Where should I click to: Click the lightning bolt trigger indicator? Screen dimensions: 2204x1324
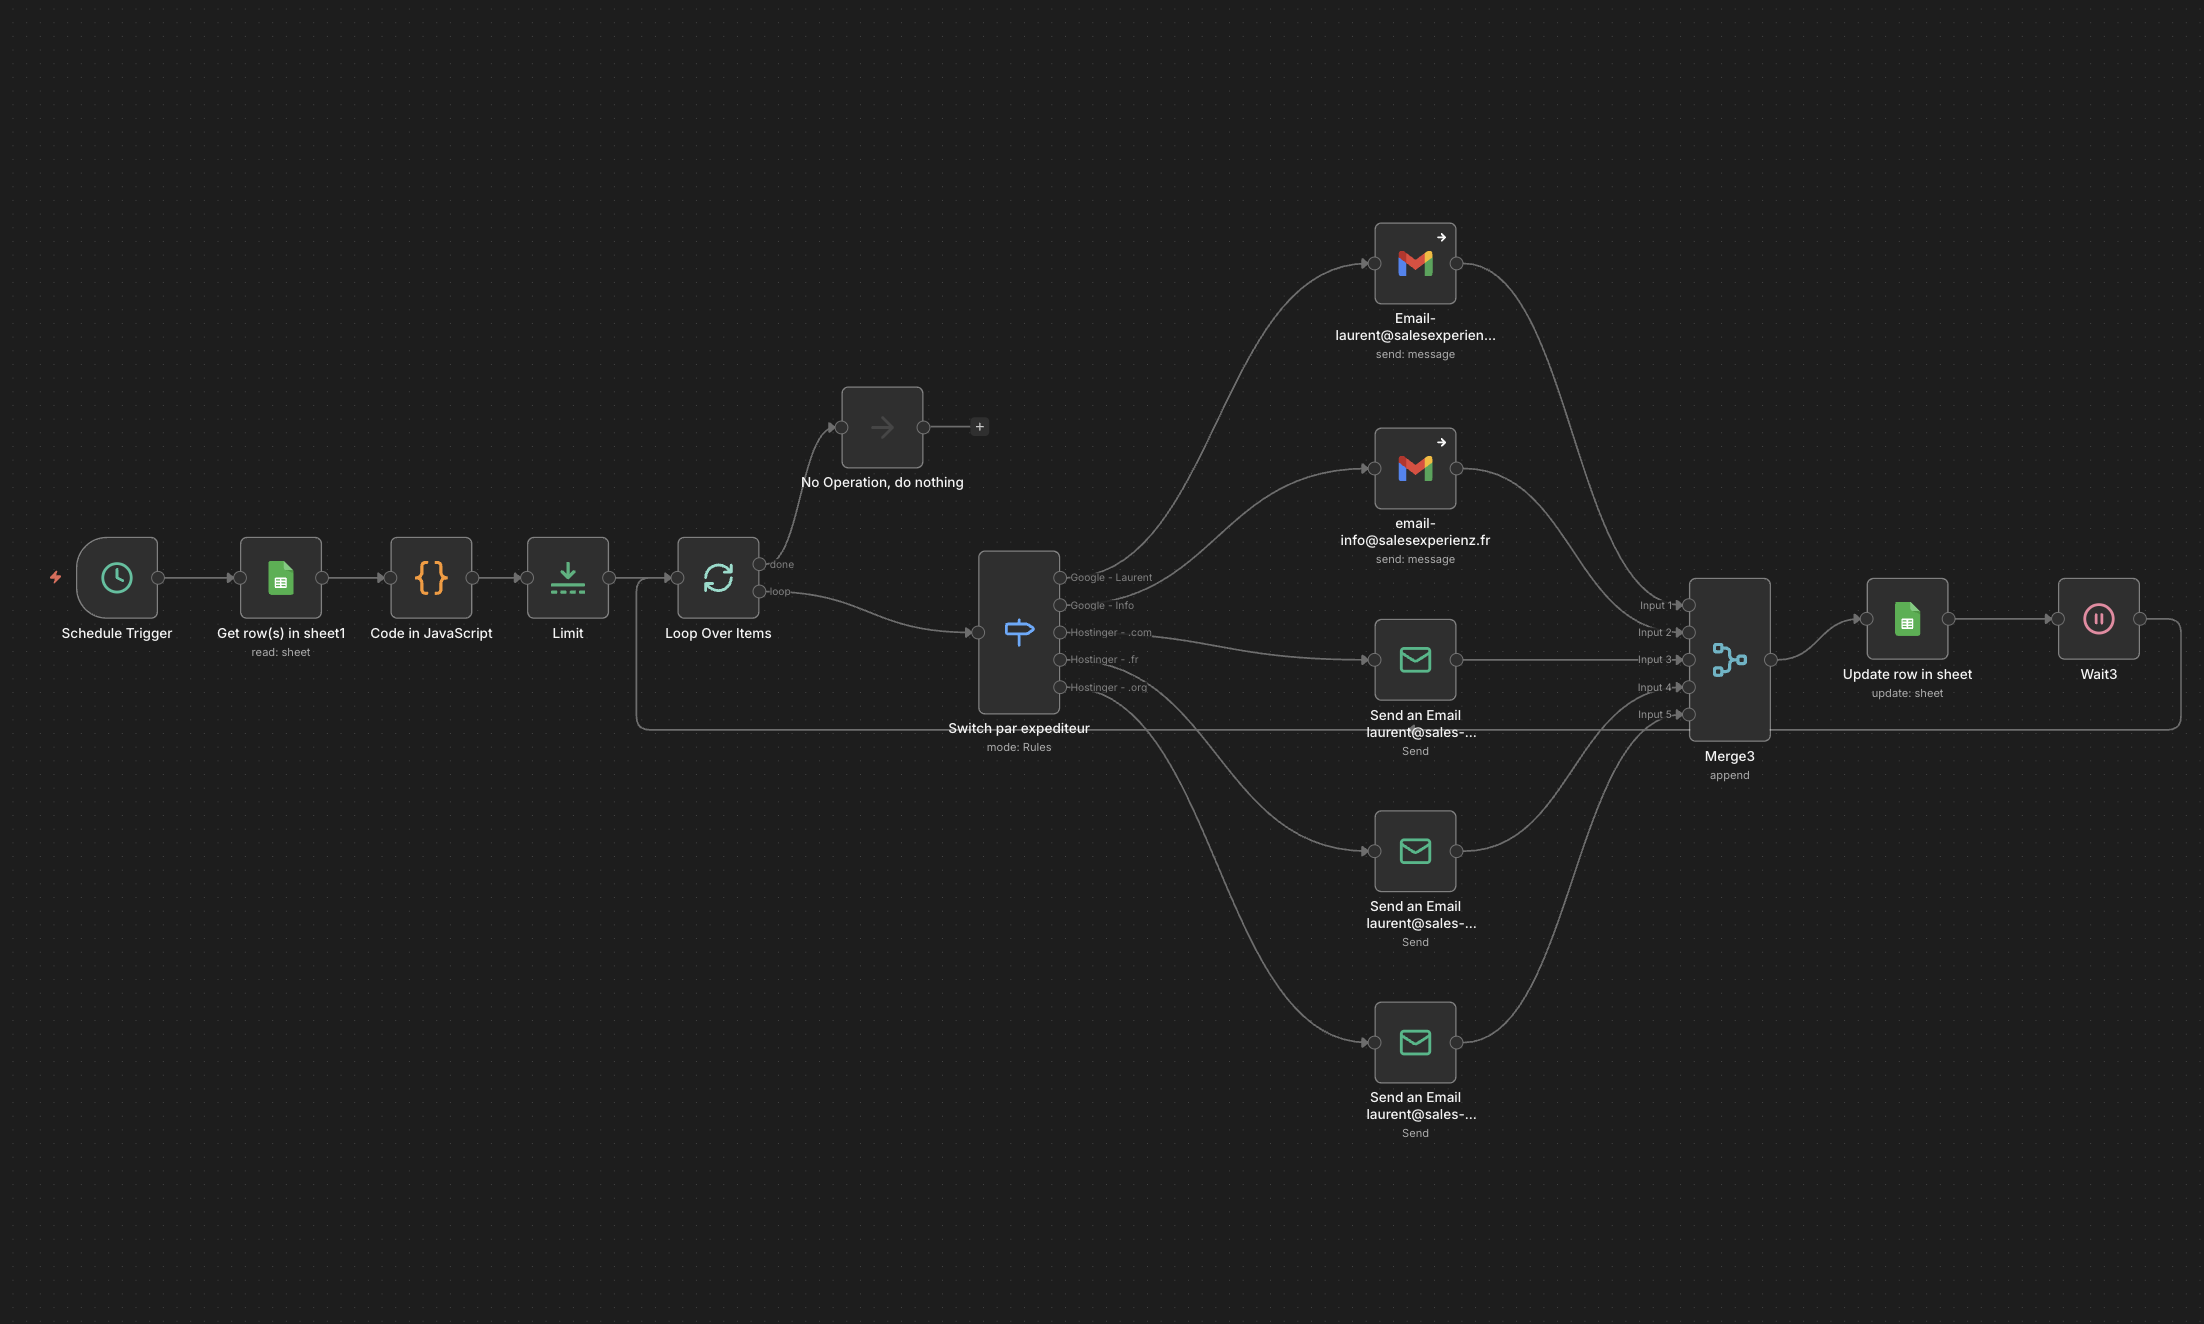[x=56, y=577]
